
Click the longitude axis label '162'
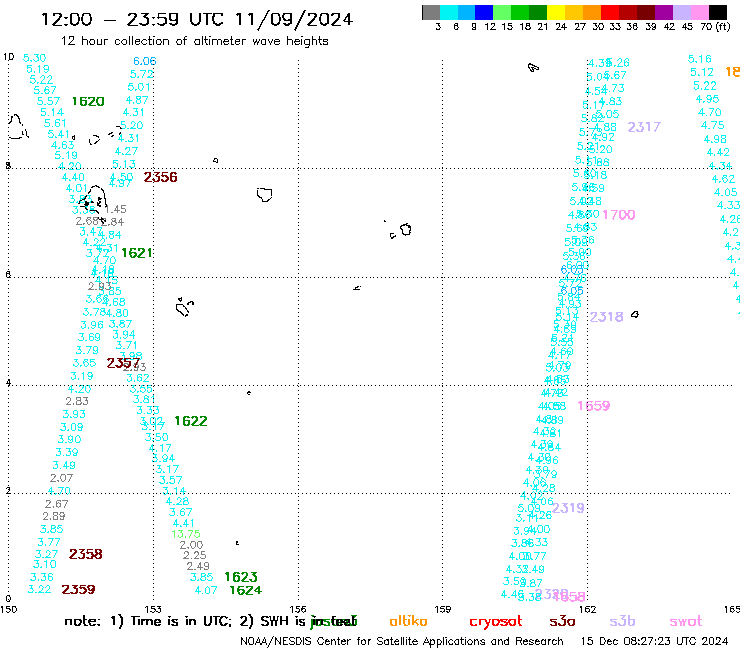tap(588, 609)
